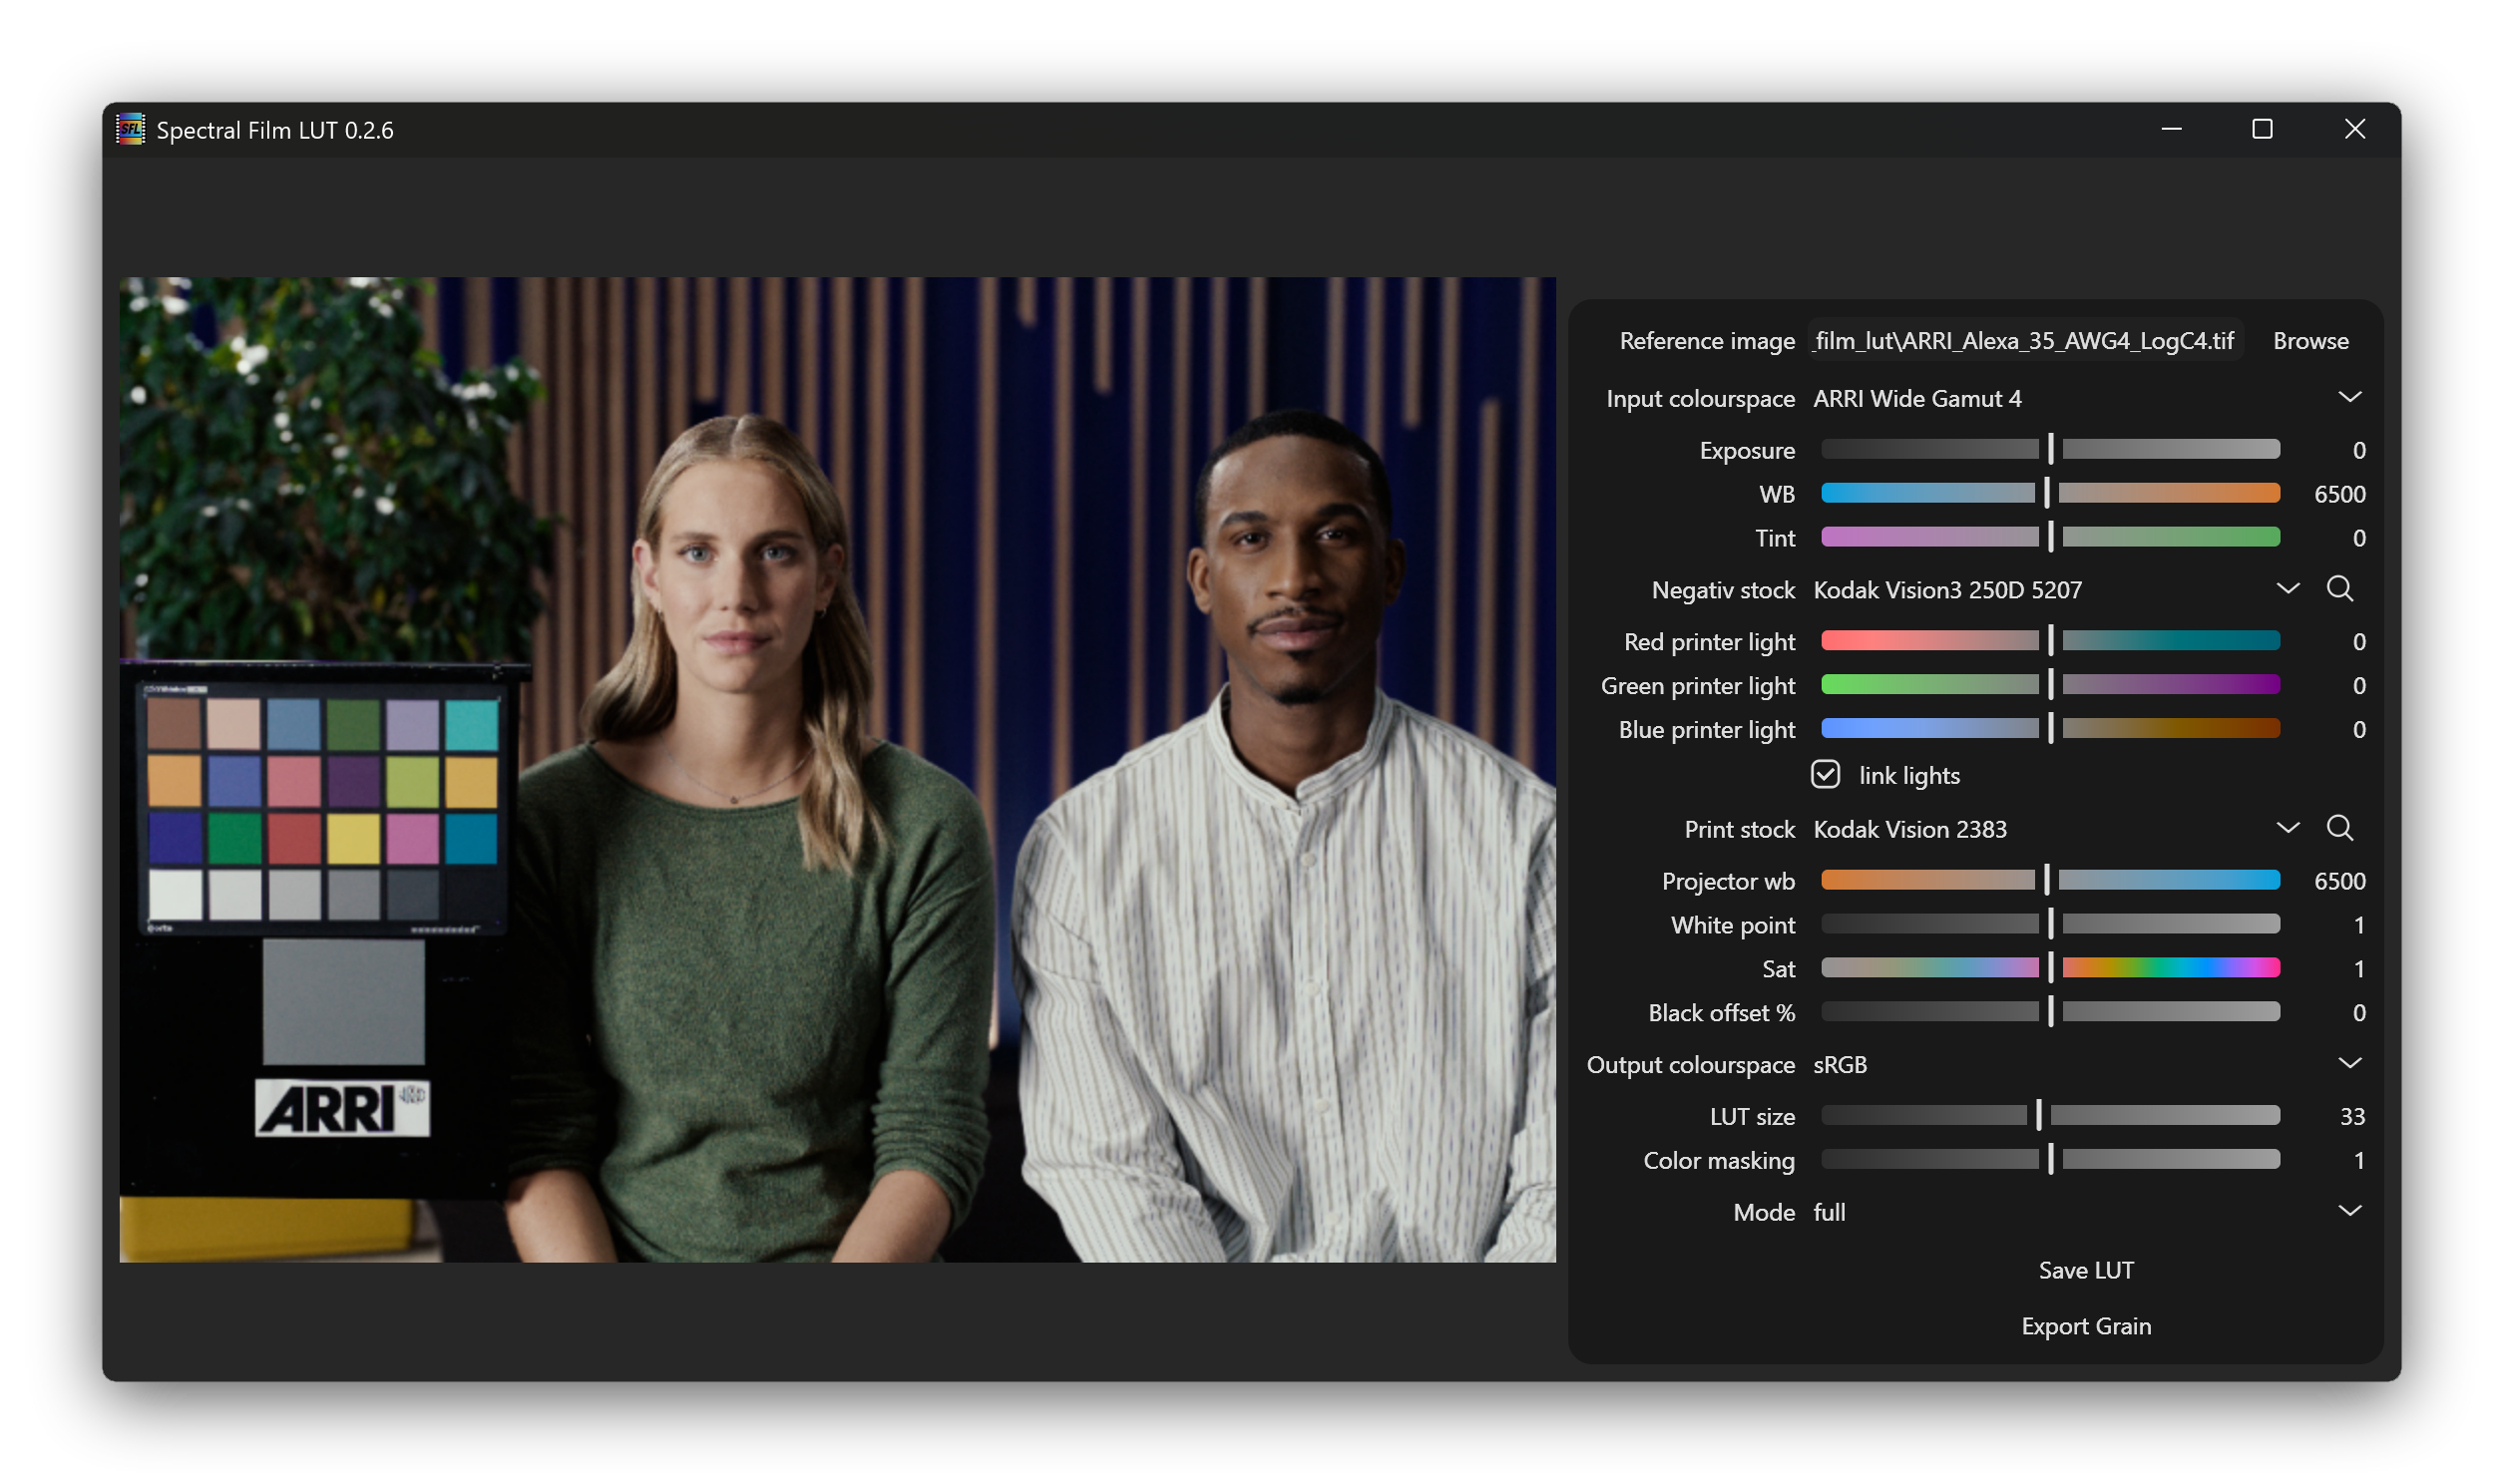Minimize the Spectral Film LUT window

point(2171,129)
